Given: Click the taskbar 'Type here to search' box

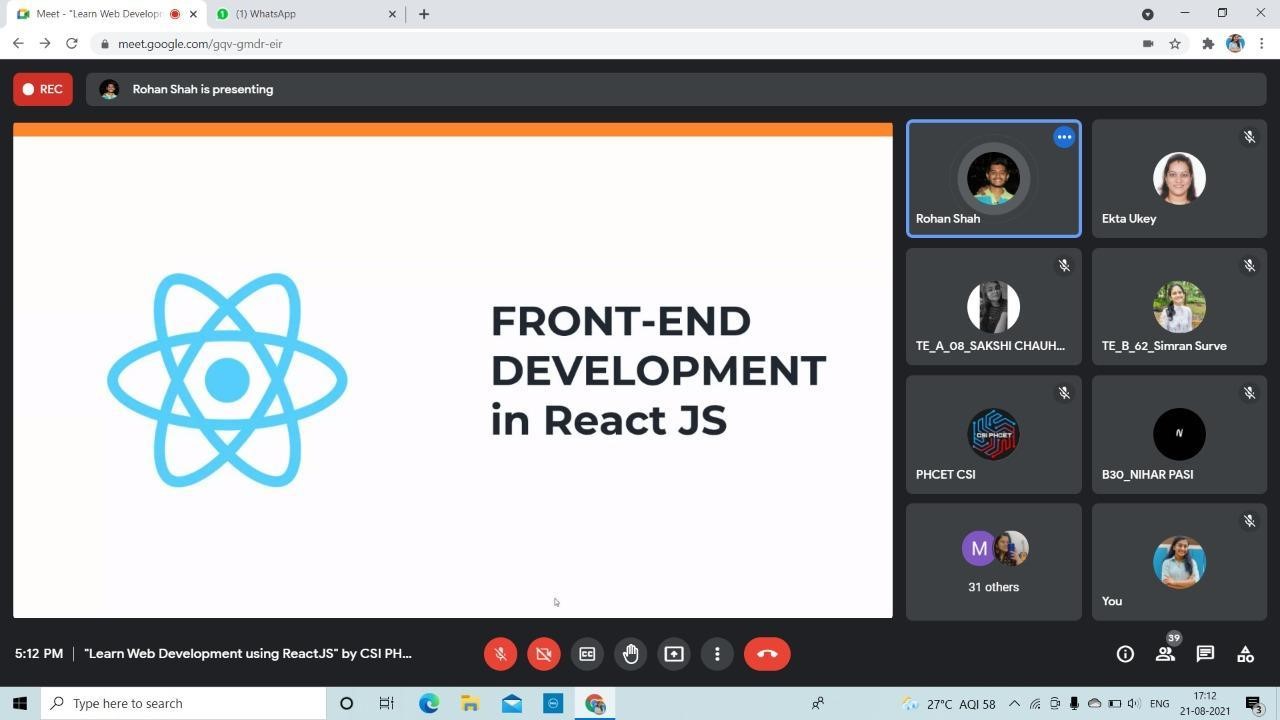Looking at the screenshot, I should pyautogui.click(x=184, y=704).
